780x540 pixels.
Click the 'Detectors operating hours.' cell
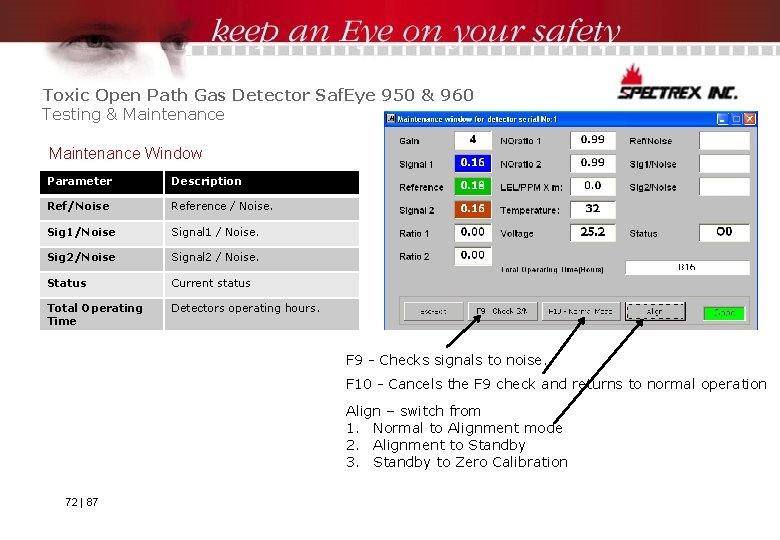pos(262,314)
